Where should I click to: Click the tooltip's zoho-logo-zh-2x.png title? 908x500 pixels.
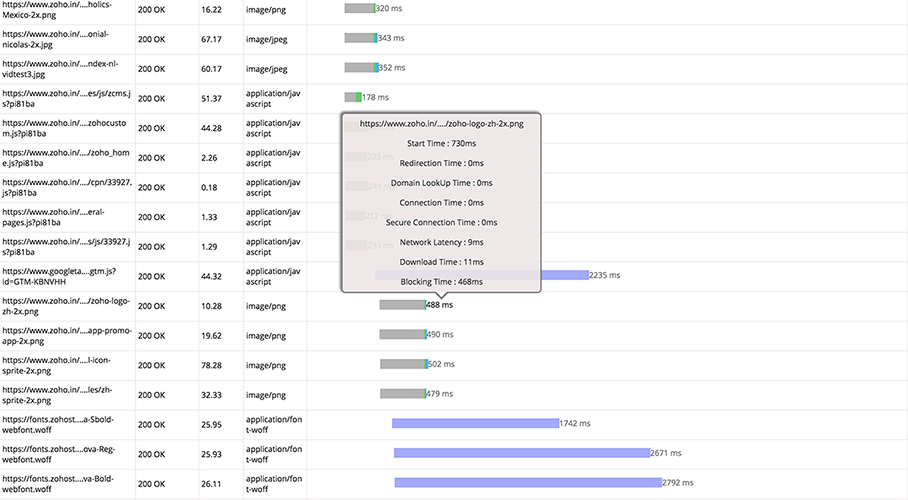tap(441, 124)
